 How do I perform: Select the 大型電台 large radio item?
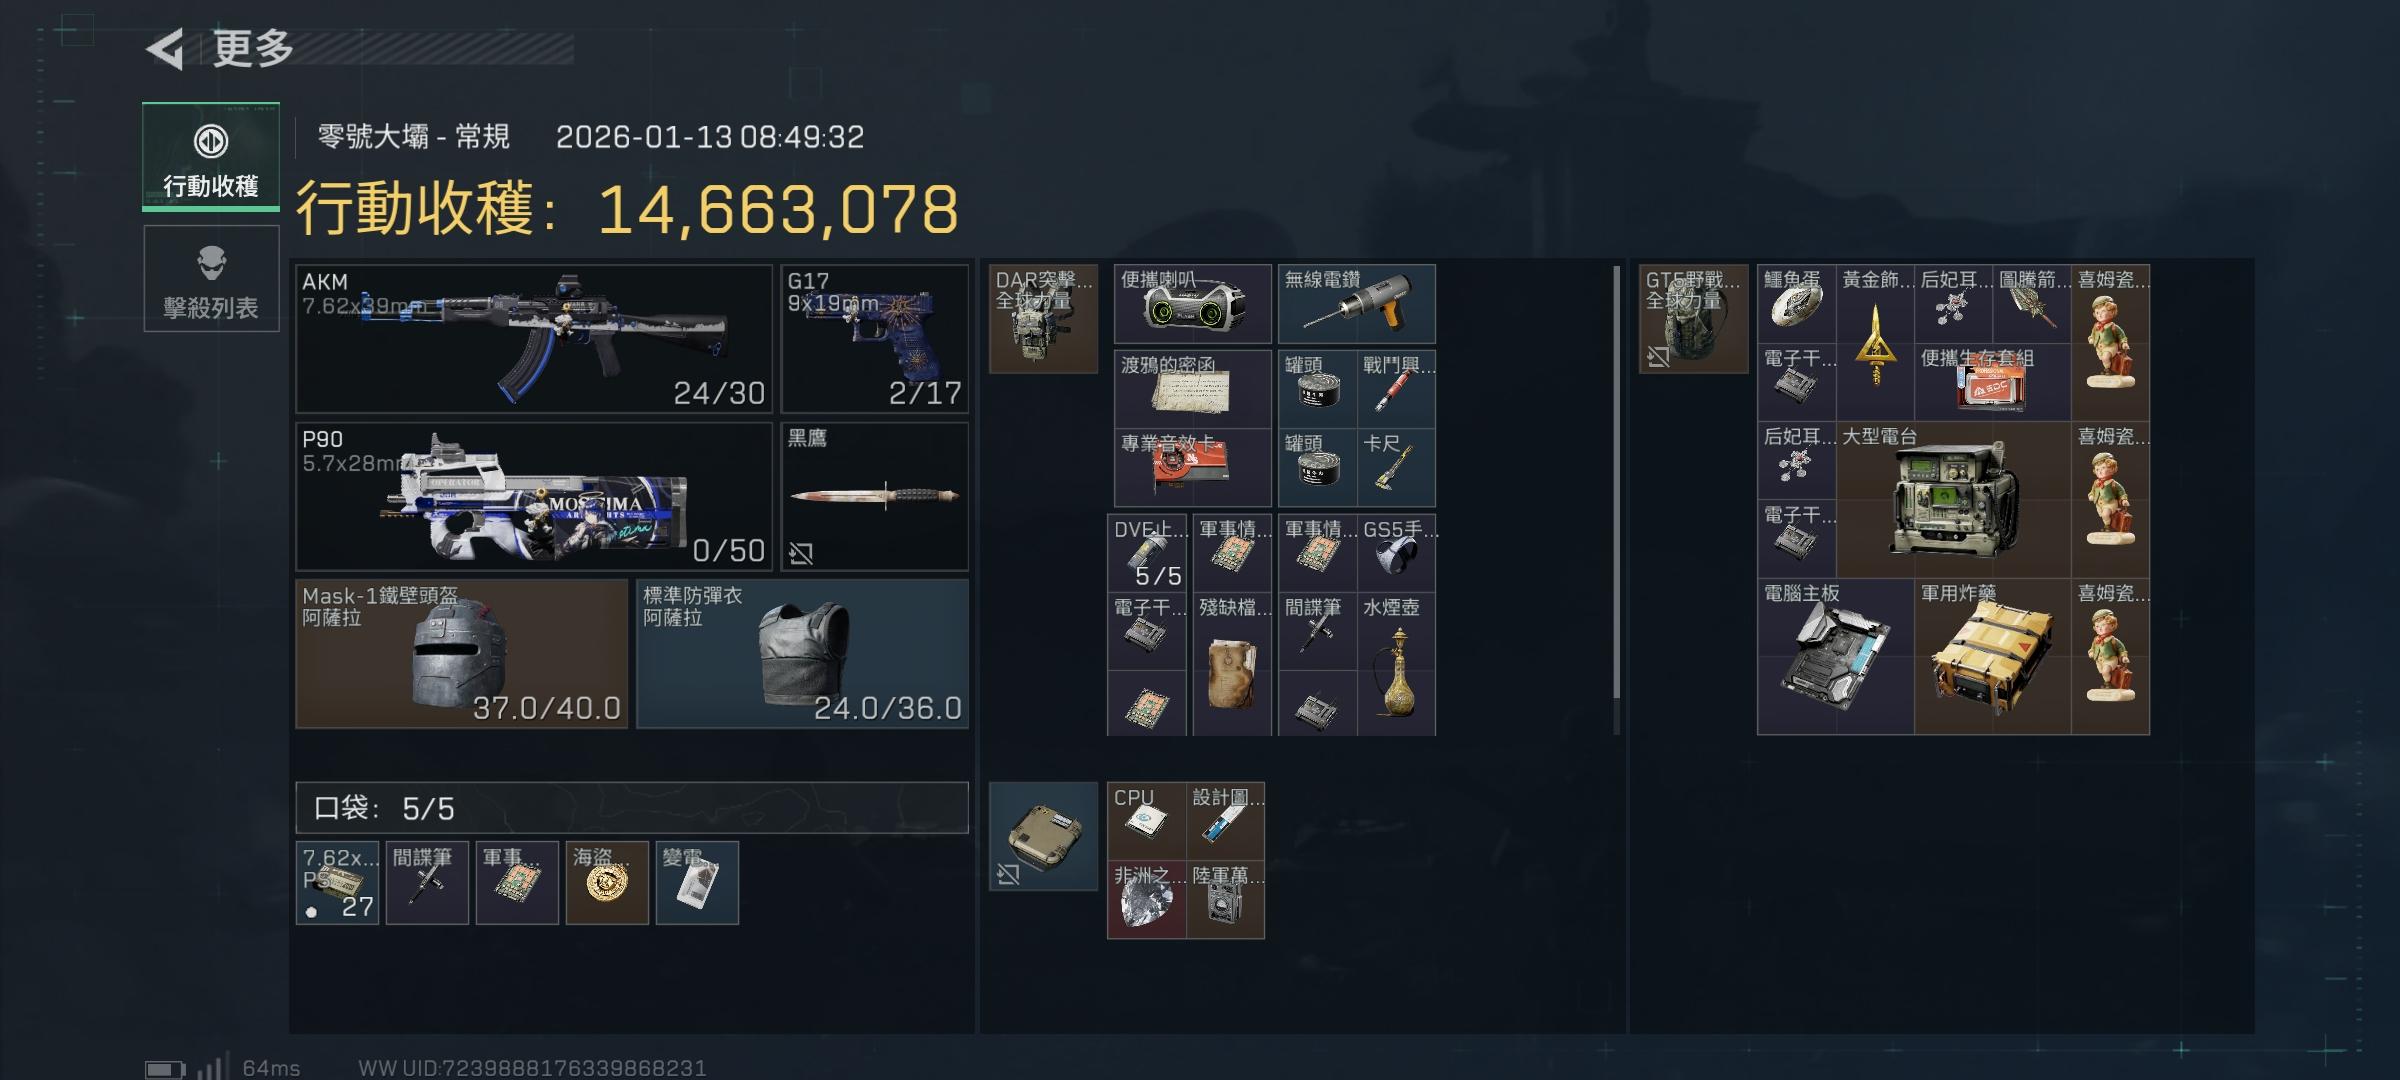(1953, 500)
